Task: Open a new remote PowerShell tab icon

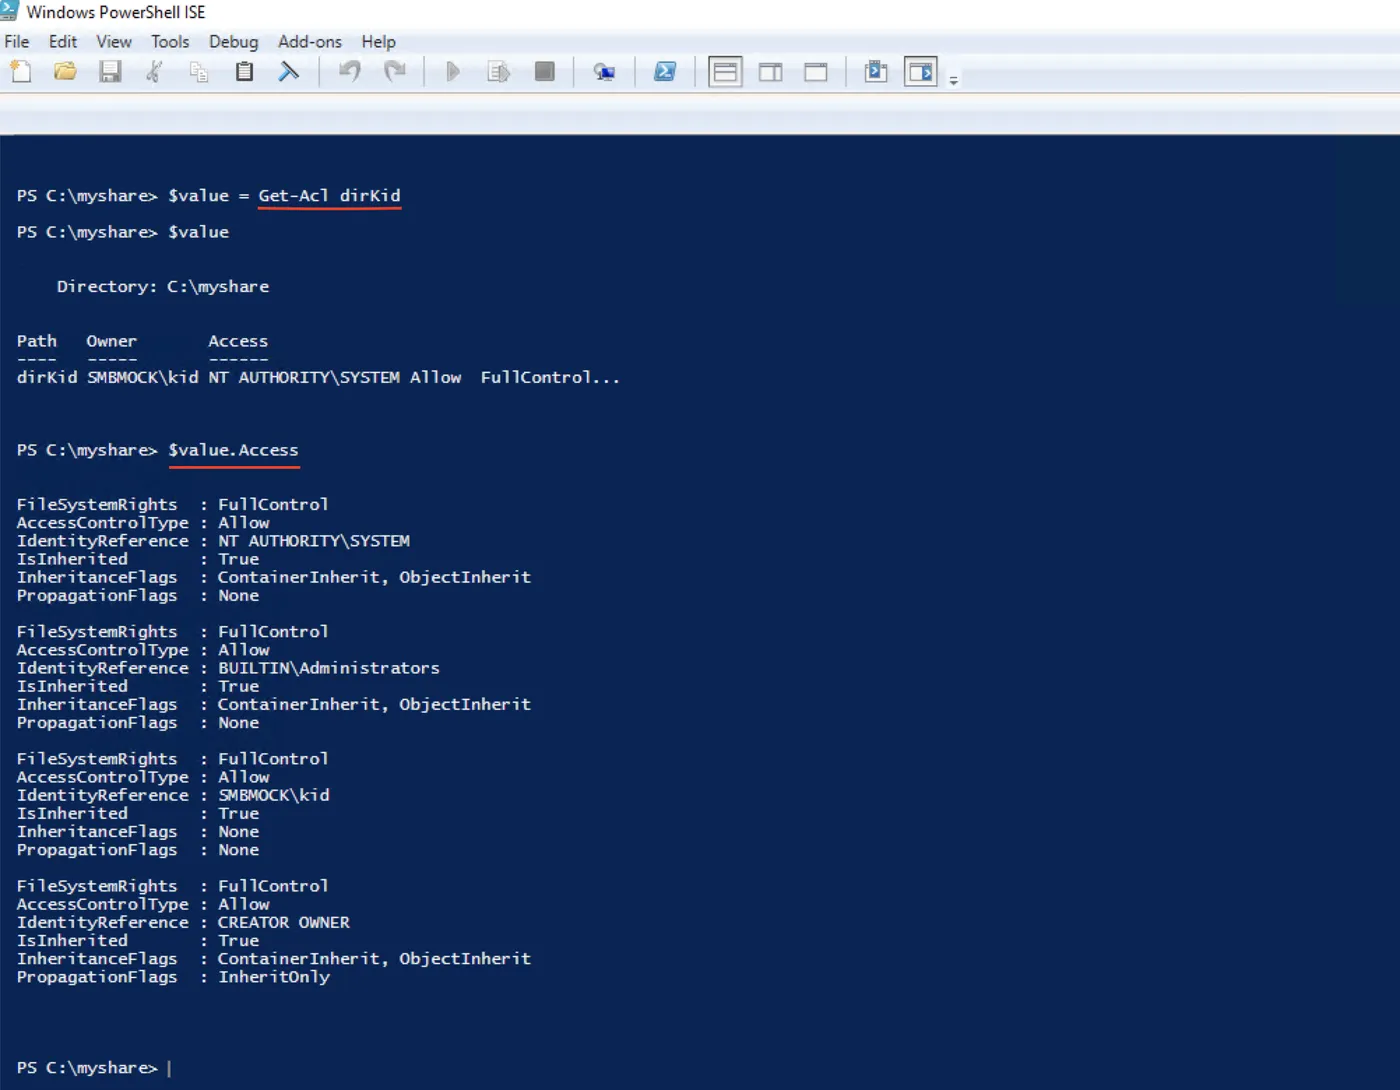Action: click(604, 72)
